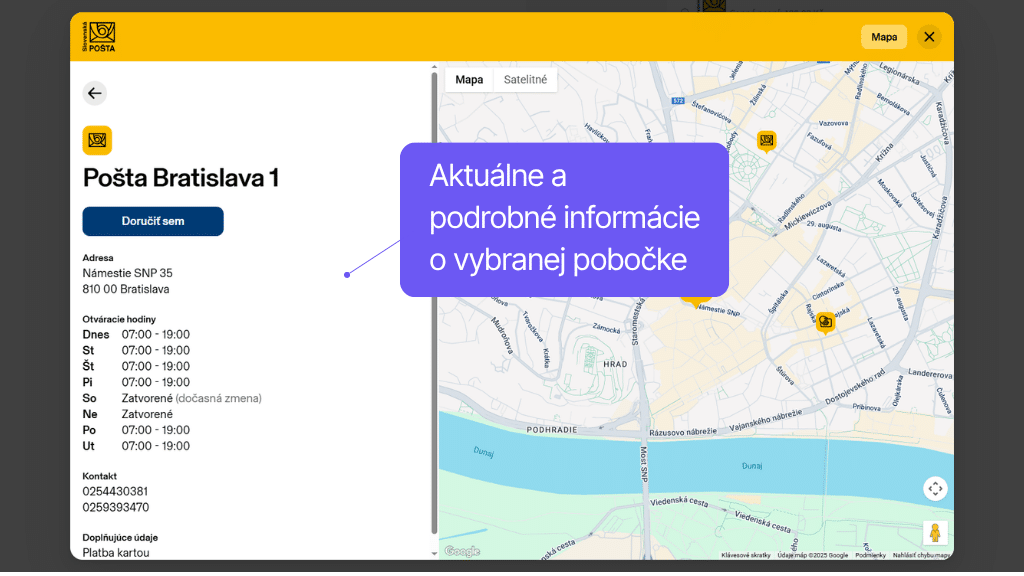Click the yellow post icon above Pošta Bratislava 1
This screenshot has width=1024, height=576.
tap(97, 140)
